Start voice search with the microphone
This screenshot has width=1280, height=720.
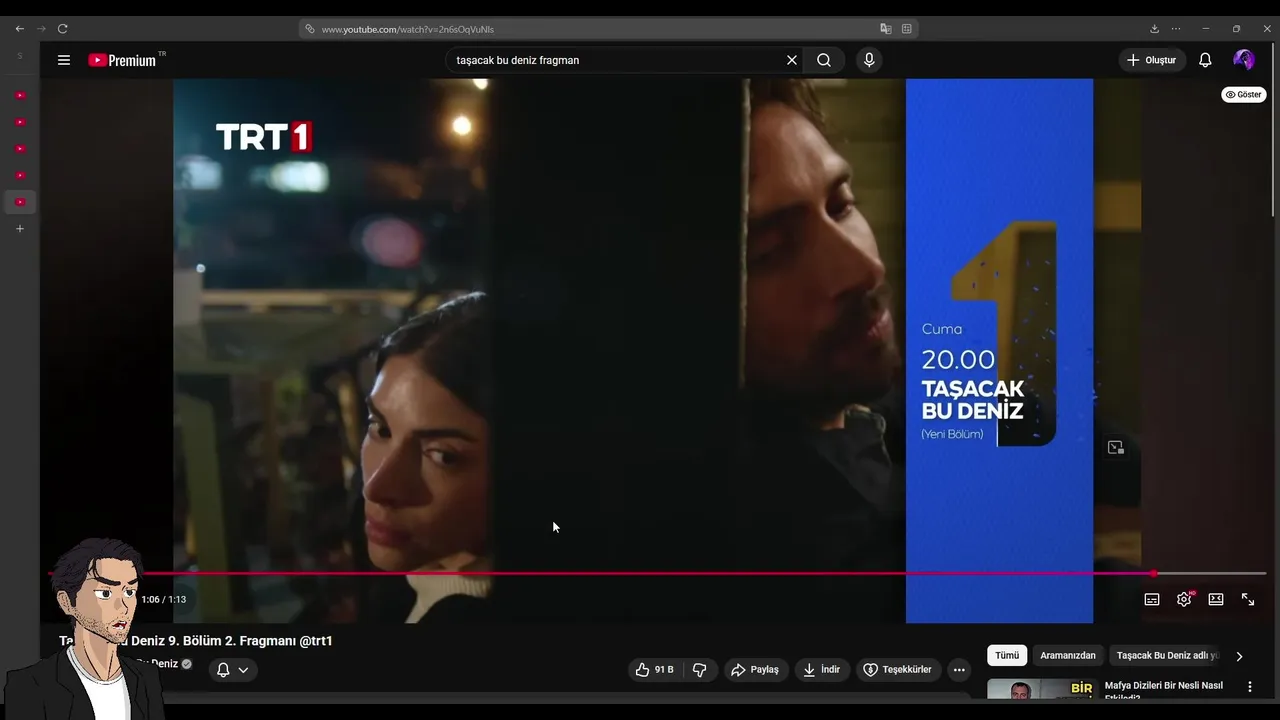pos(869,60)
